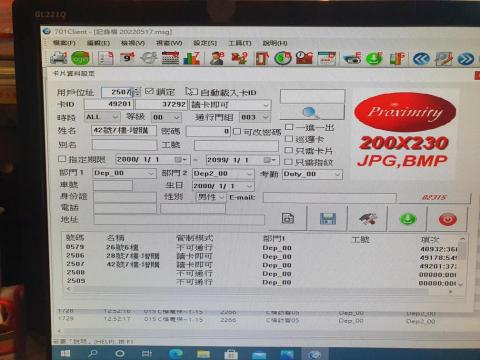Open the 性別 男性 dropdown

(x=211, y=197)
